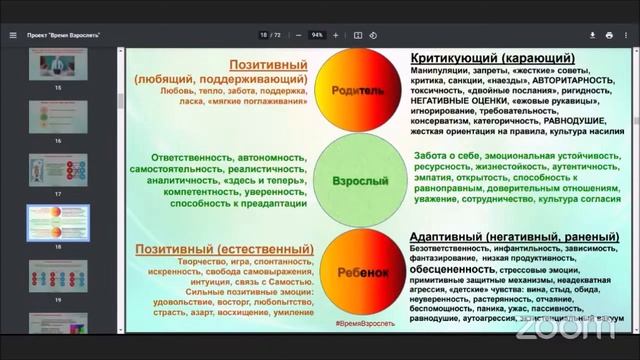The height and width of the screenshot is (360, 640).
Task: Click heading 'Критикующий (карающий)'
Action: [493, 58]
